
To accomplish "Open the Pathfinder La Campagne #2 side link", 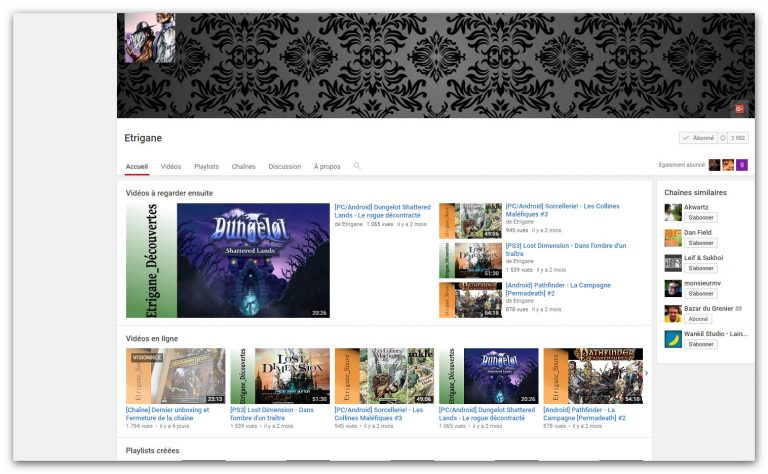I will click(x=558, y=289).
